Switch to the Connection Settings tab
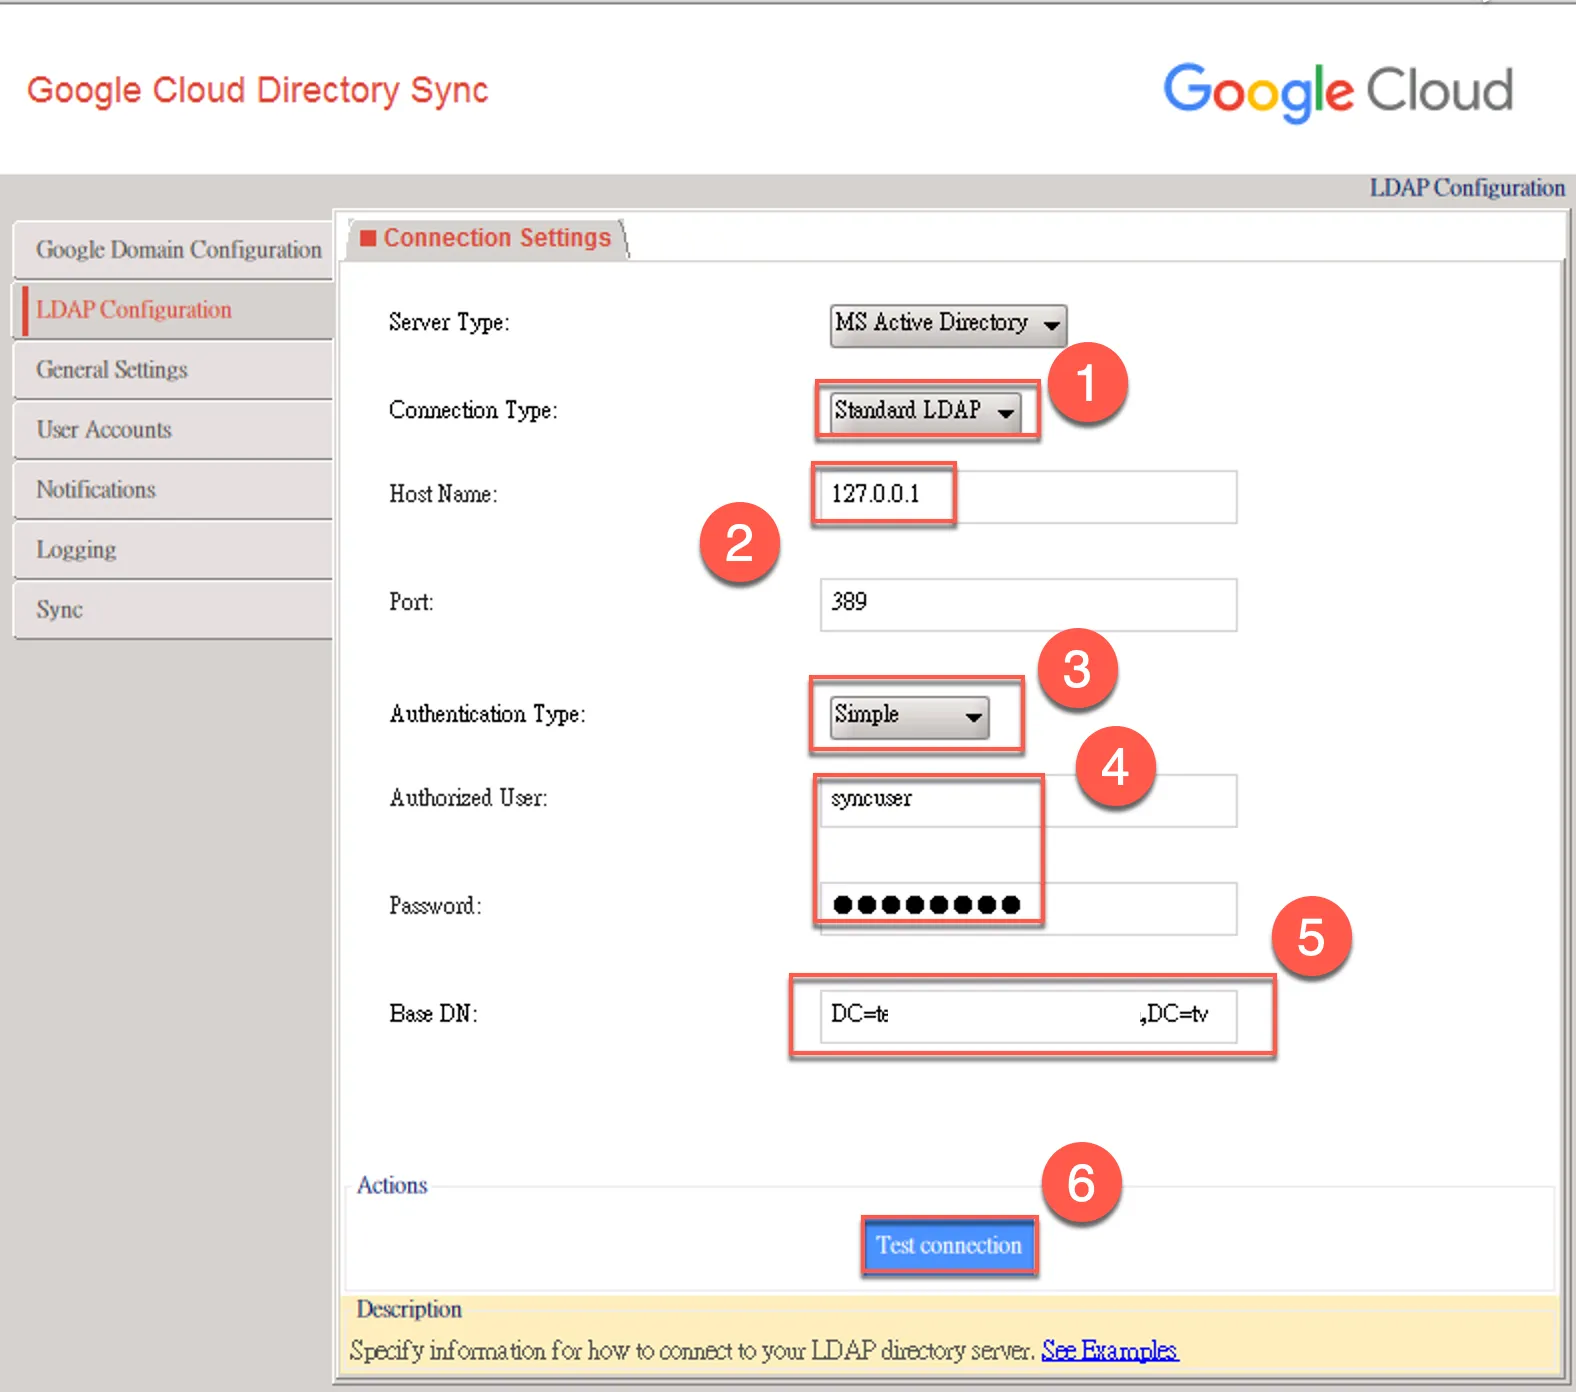 488,238
